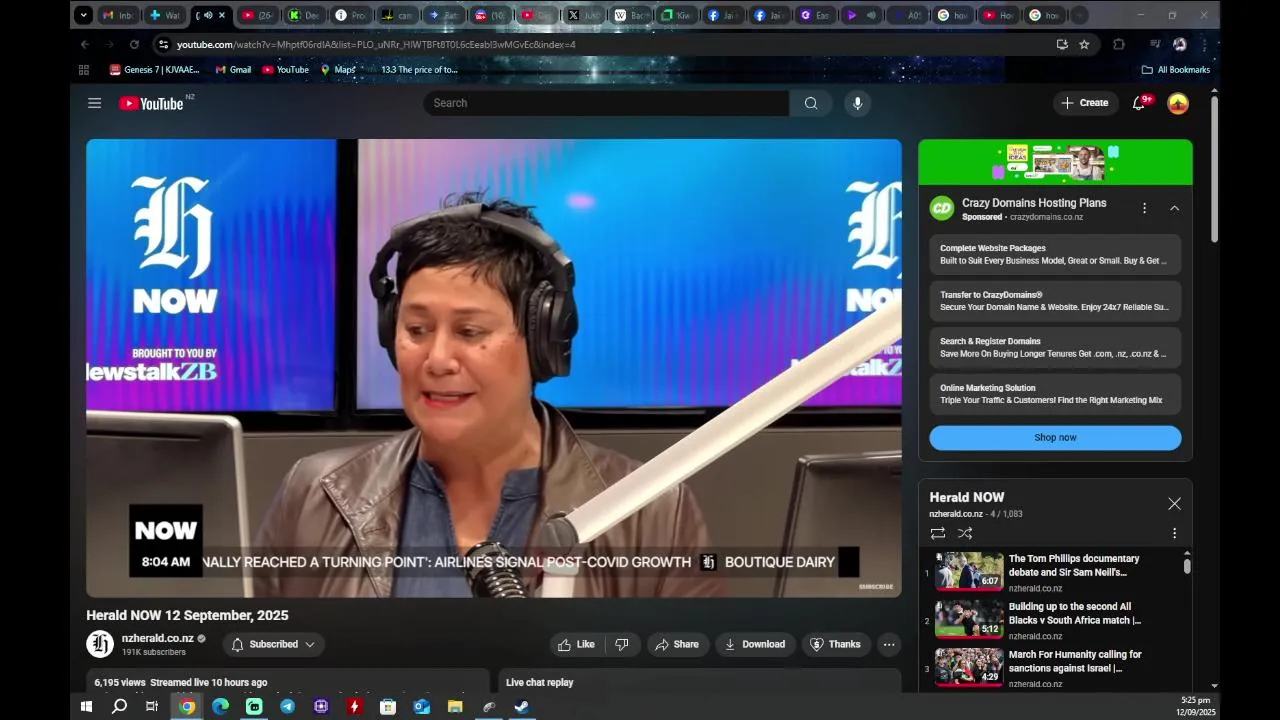
Task: Open the Chrome apps grid icon
Action: (84, 70)
